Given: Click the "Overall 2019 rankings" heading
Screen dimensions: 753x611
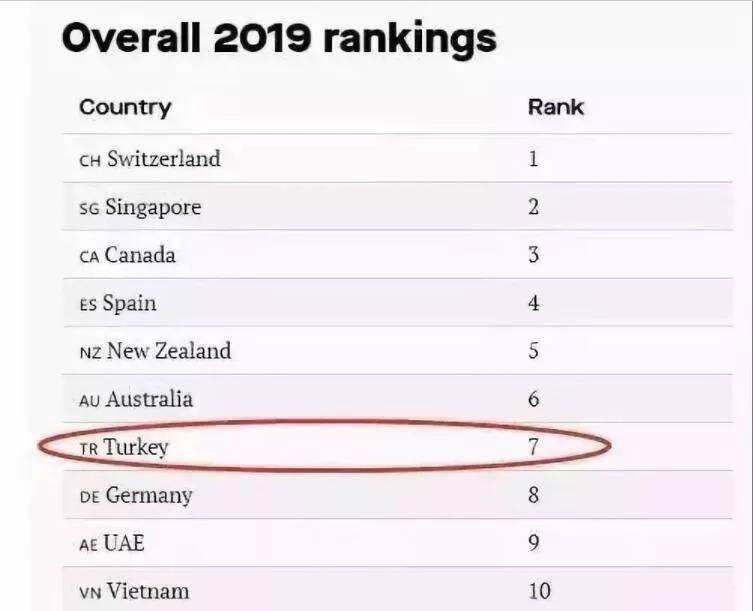Looking at the screenshot, I should (279, 38).
